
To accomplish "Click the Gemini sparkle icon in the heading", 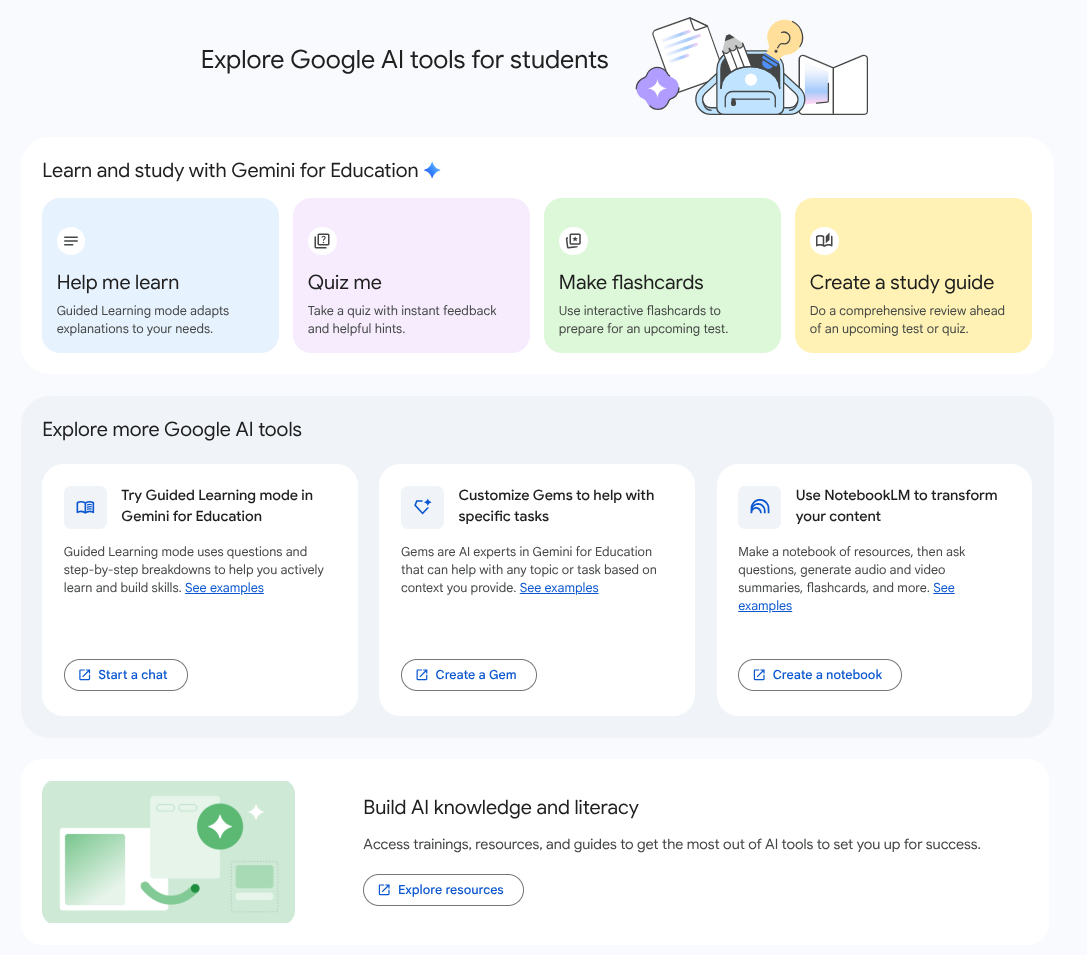I will 431,169.
